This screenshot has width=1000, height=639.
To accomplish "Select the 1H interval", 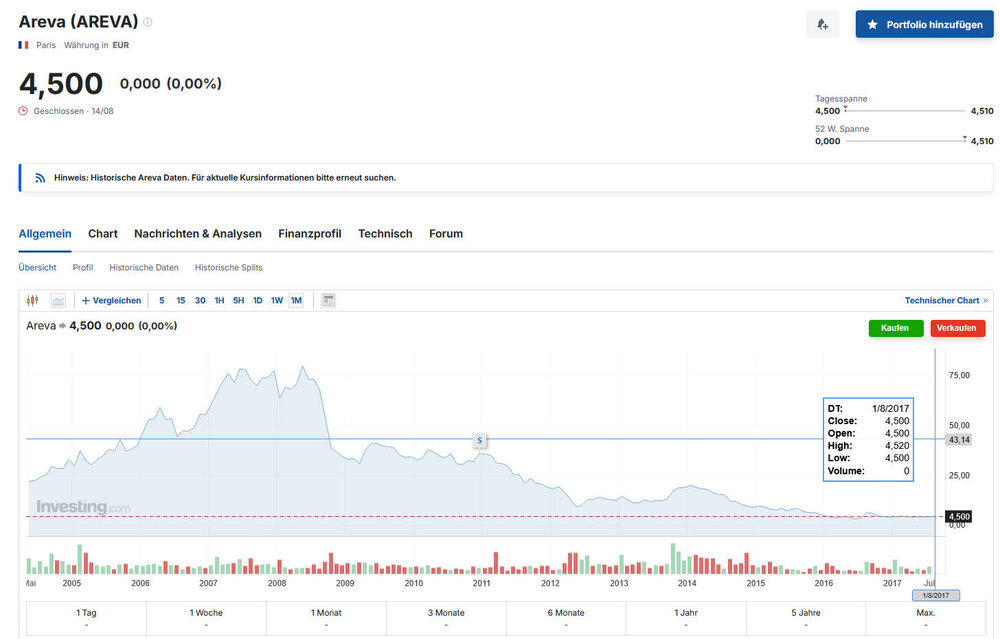I will [x=219, y=300].
